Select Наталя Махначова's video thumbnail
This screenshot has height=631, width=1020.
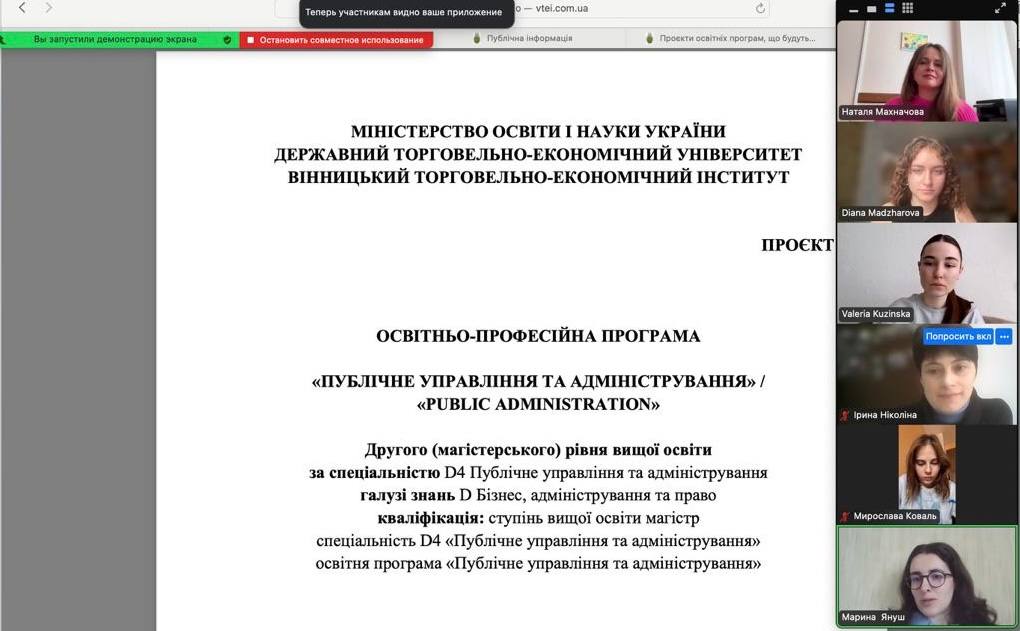click(926, 70)
